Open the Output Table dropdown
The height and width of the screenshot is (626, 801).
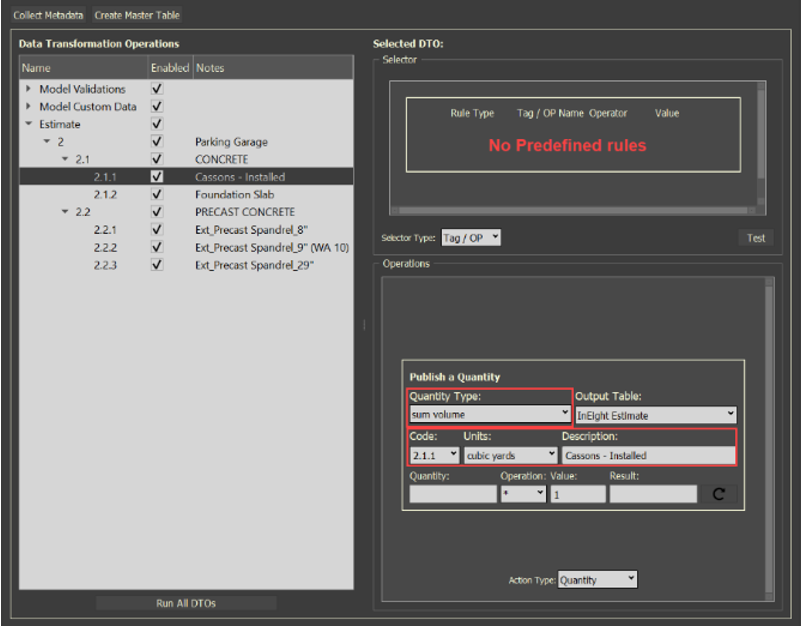[655, 414]
